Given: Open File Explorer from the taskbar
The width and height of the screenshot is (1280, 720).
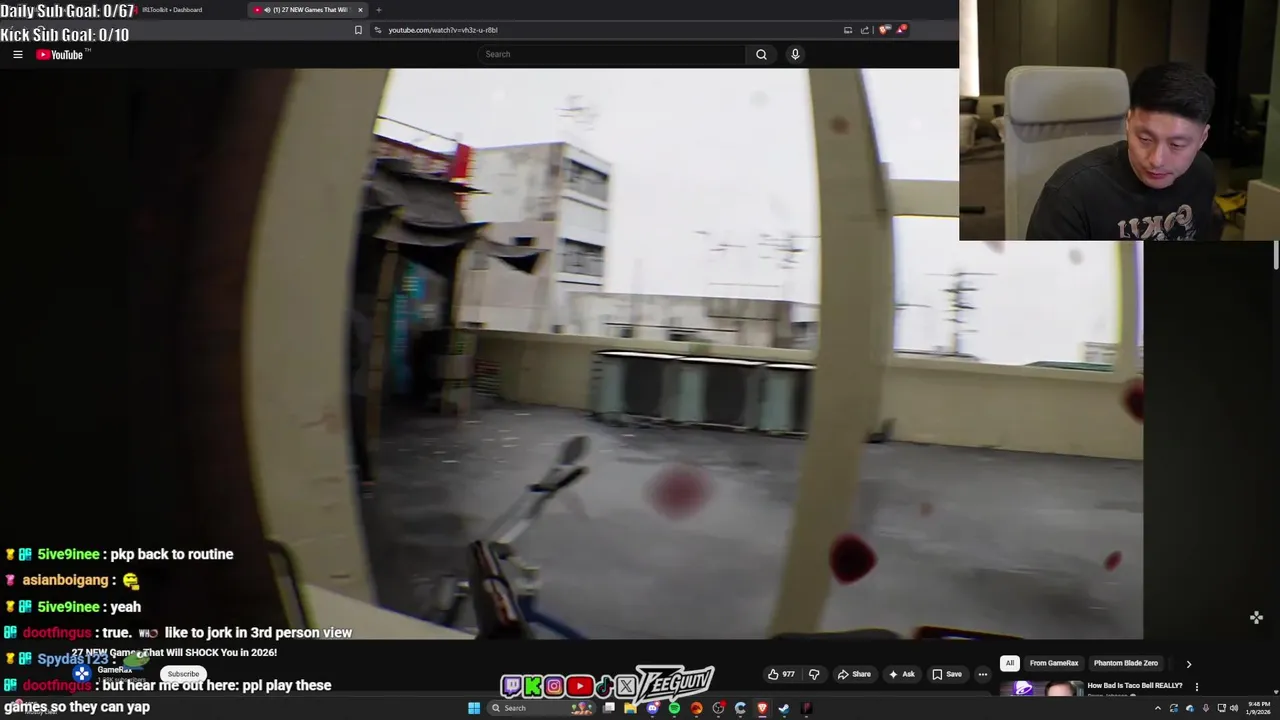Looking at the screenshot, I should [631, 708].
